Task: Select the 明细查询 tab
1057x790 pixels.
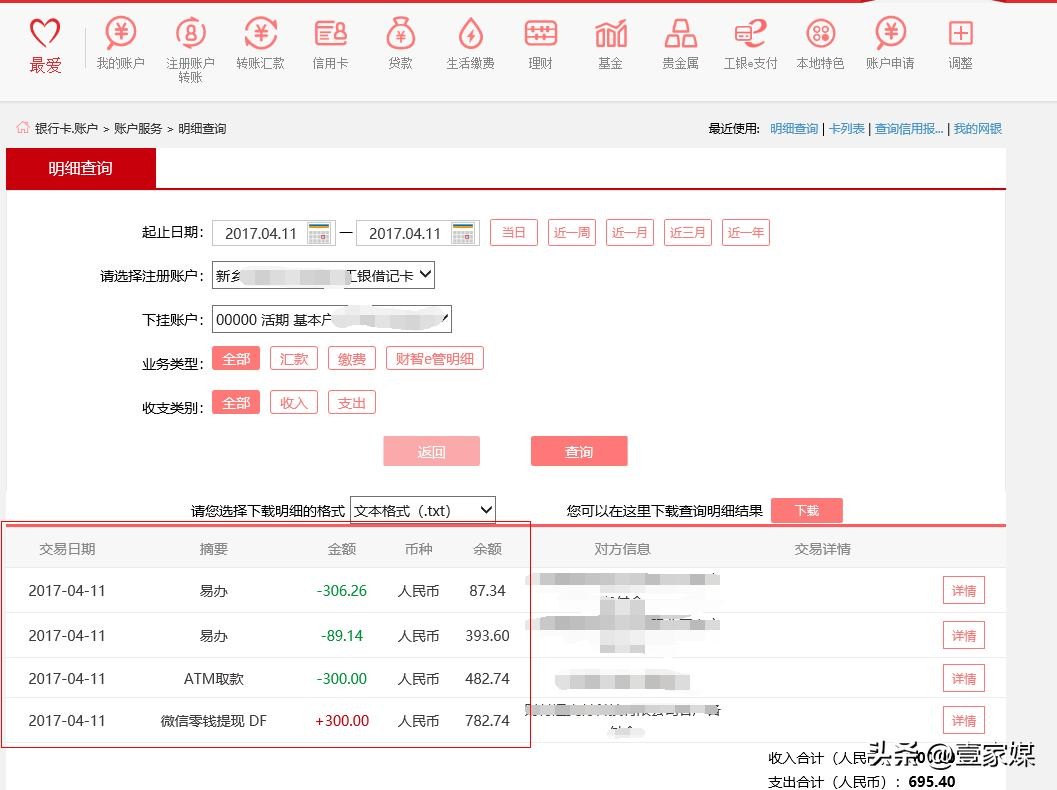Action: tap(81, 168)
